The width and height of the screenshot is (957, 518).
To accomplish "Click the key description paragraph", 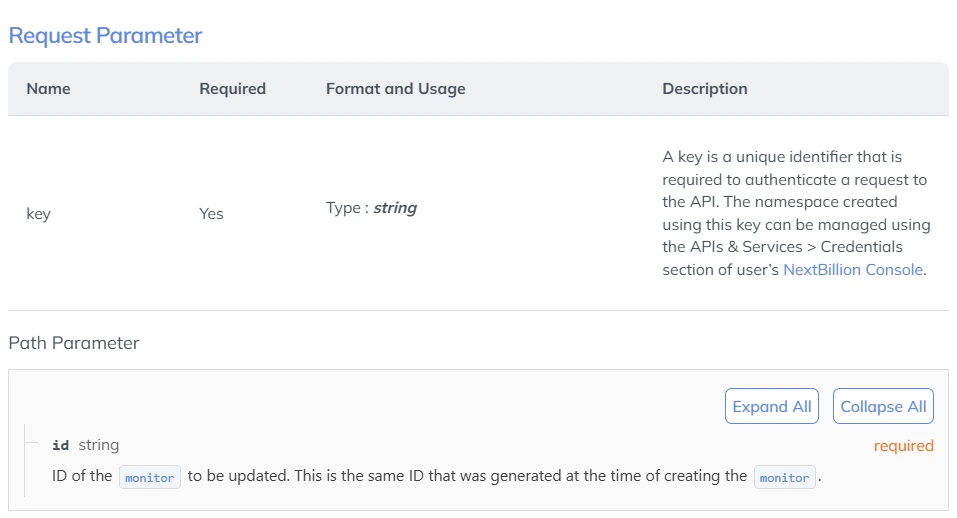I will (x=796, y=213).
